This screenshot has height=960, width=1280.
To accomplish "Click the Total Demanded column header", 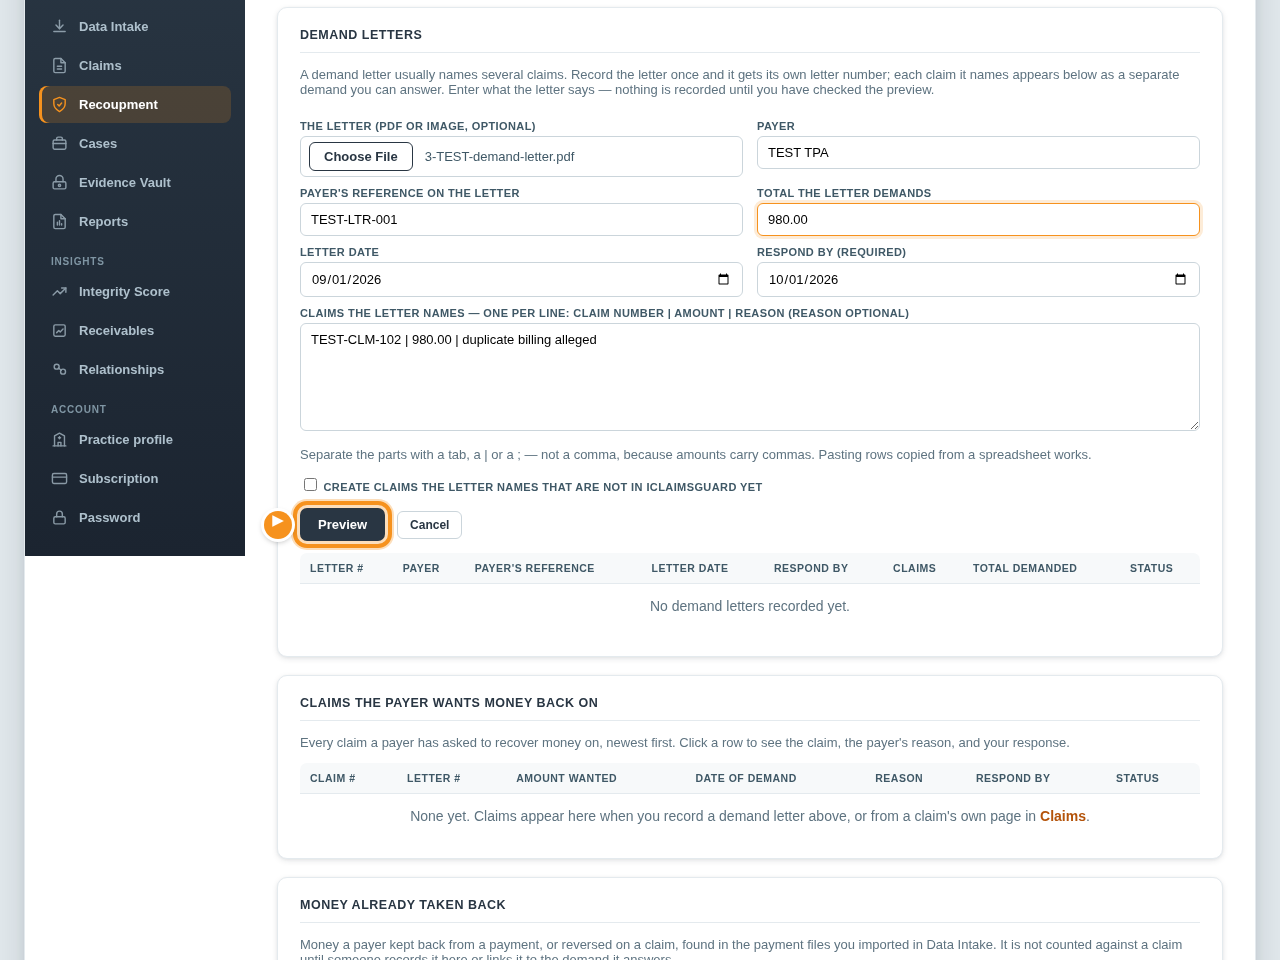I will 1025,568.
